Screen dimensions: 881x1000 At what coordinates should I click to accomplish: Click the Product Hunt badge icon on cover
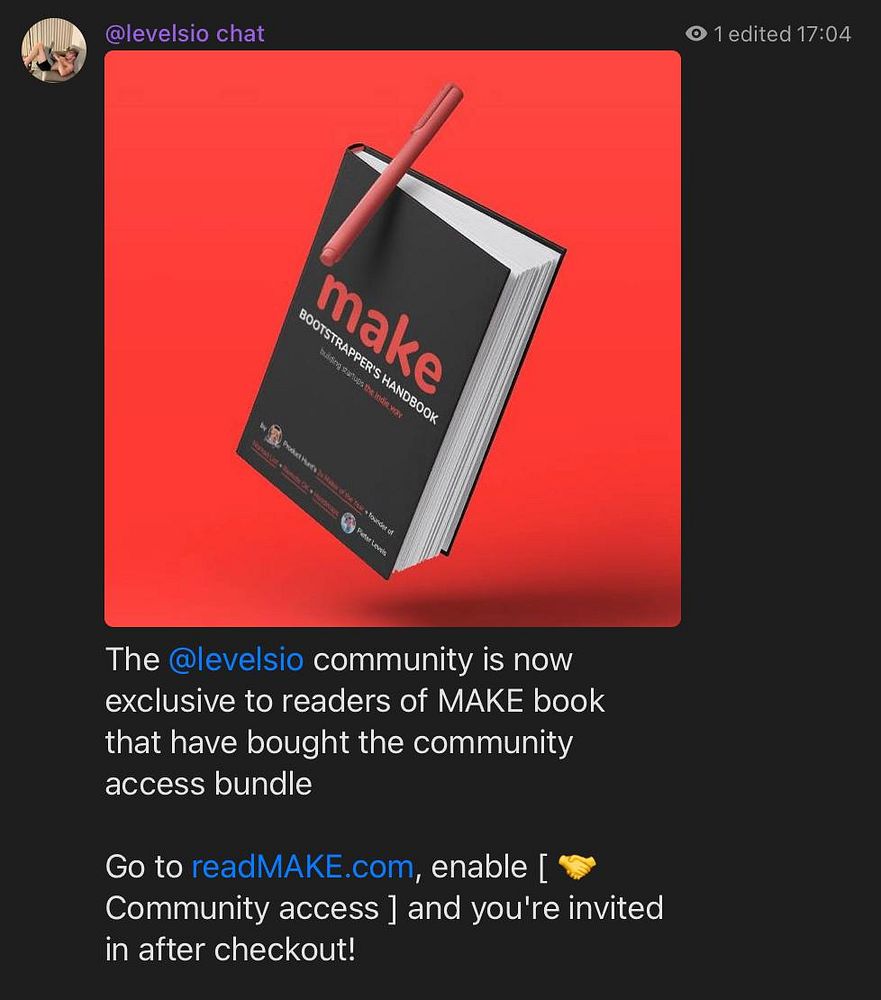click(x=275, y=434)
